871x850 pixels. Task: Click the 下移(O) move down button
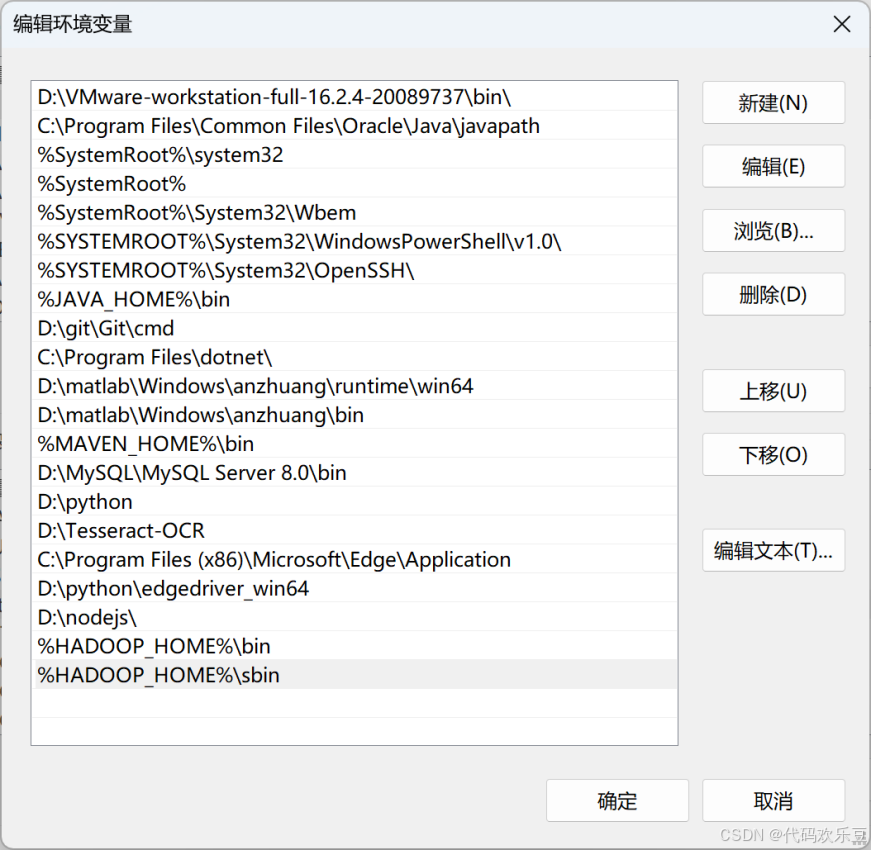773,455
